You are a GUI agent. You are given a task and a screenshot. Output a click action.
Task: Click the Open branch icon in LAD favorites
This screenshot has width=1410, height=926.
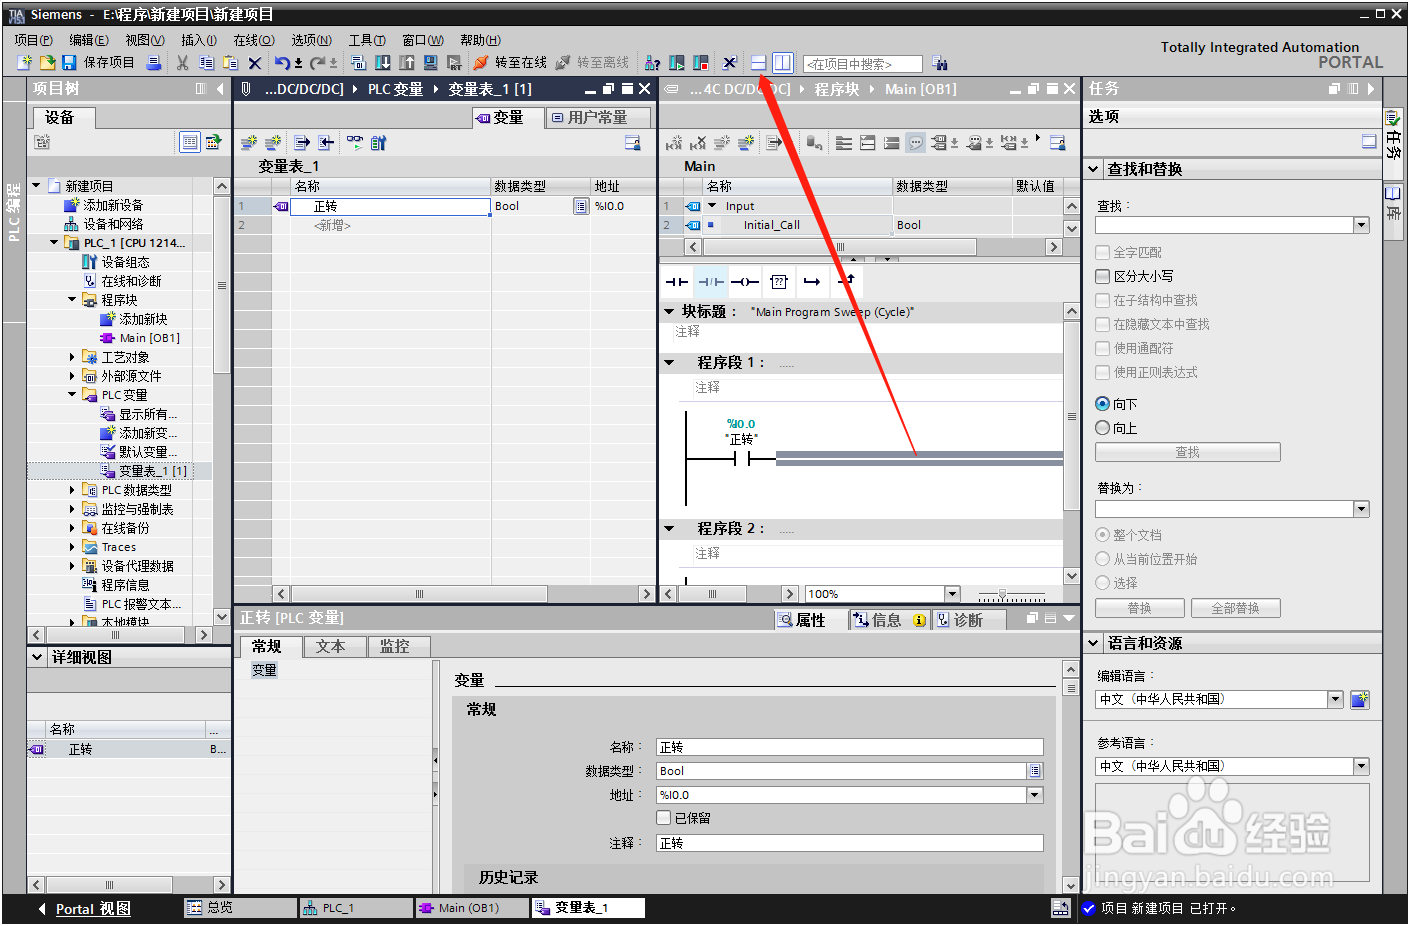click(812, 282)
